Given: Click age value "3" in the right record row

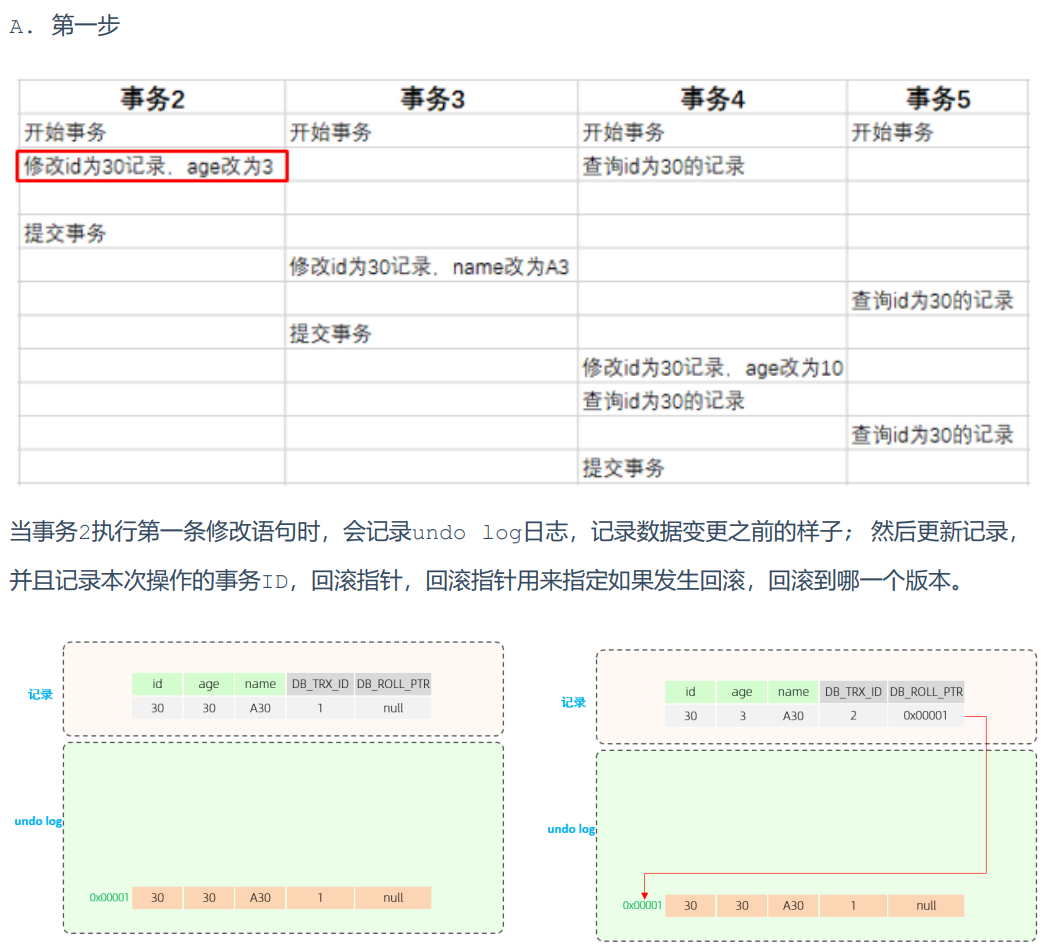Looking at the screenshot, I should [742, 716].
